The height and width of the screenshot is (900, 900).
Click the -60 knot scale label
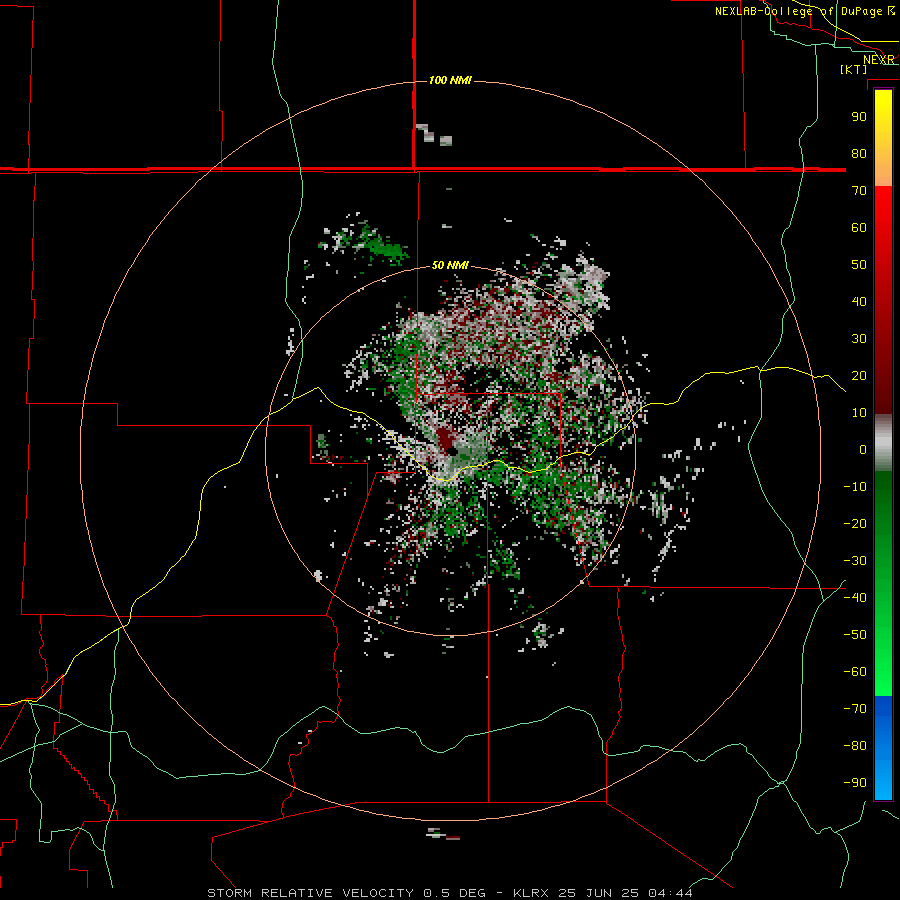click(855, 672)
